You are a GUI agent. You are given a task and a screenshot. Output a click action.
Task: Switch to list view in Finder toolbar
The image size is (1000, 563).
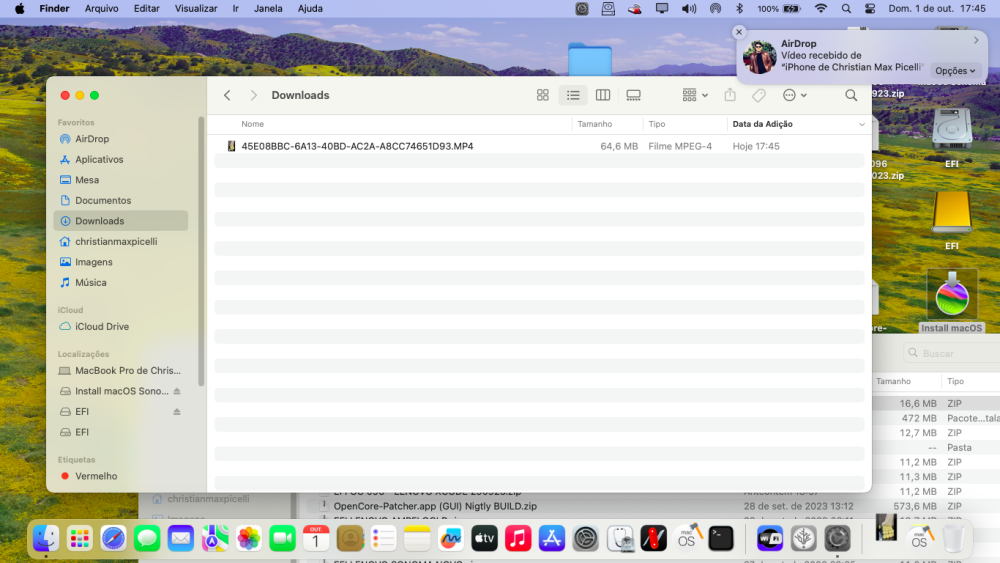pyautogui.click(x=573, y=95)
